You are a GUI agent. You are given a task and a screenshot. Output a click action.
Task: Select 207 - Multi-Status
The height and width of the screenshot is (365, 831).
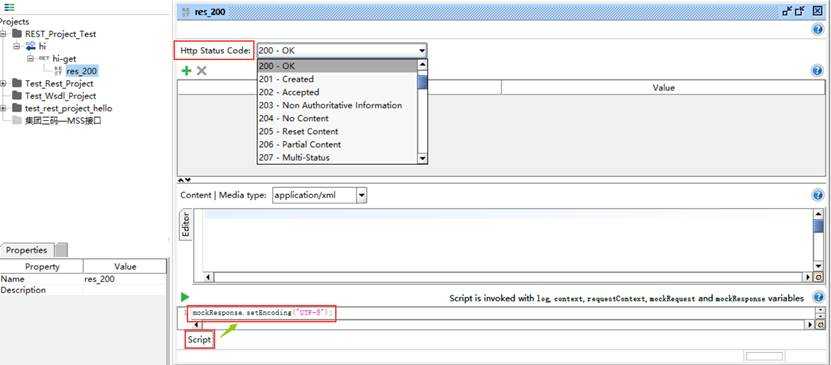click(x=337, y=158)
